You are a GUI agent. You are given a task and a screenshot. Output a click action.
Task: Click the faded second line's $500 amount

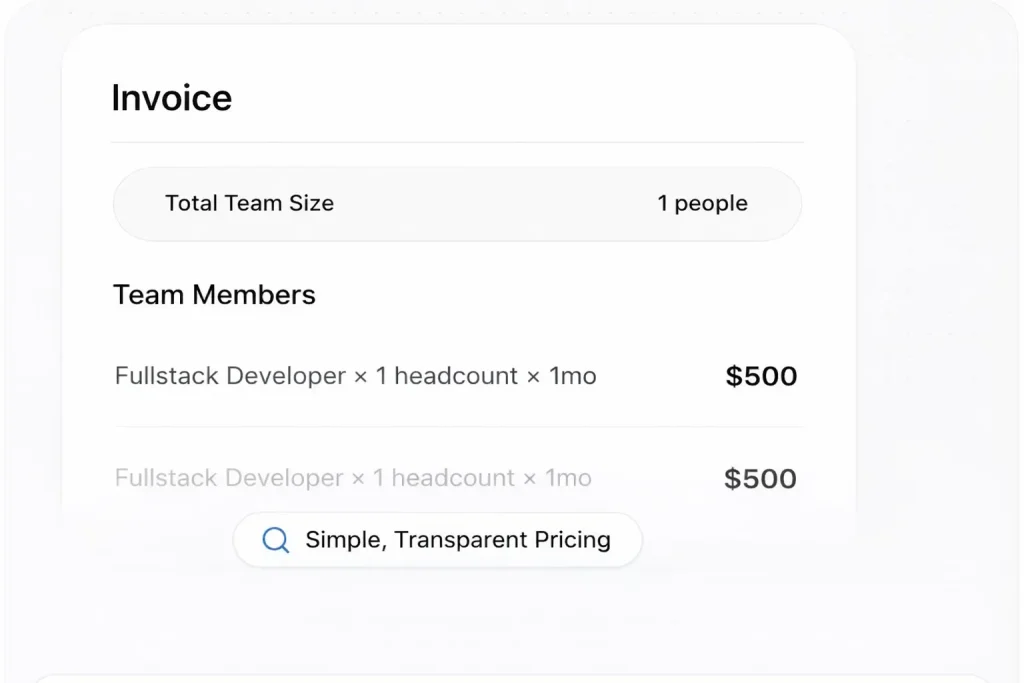pyautogui.click(x=760, y=479)
